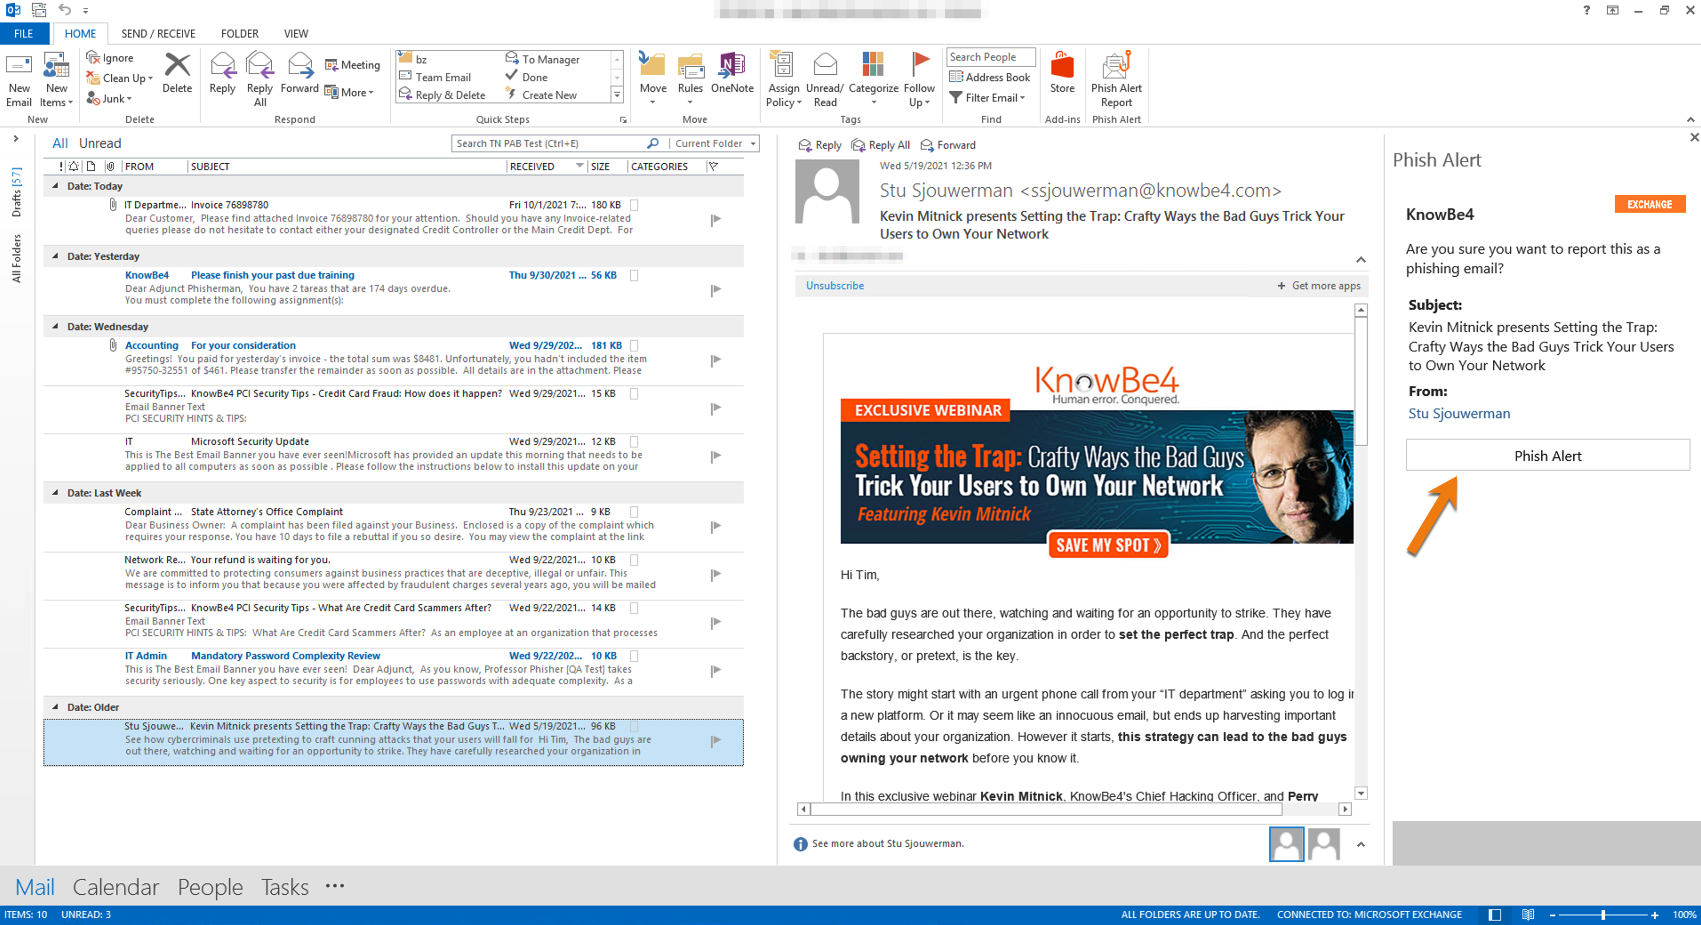Viewport: 1701px width, 925px height.
Task: Click the Stu Sjouwerman sender link
Action: point(1459,413)
